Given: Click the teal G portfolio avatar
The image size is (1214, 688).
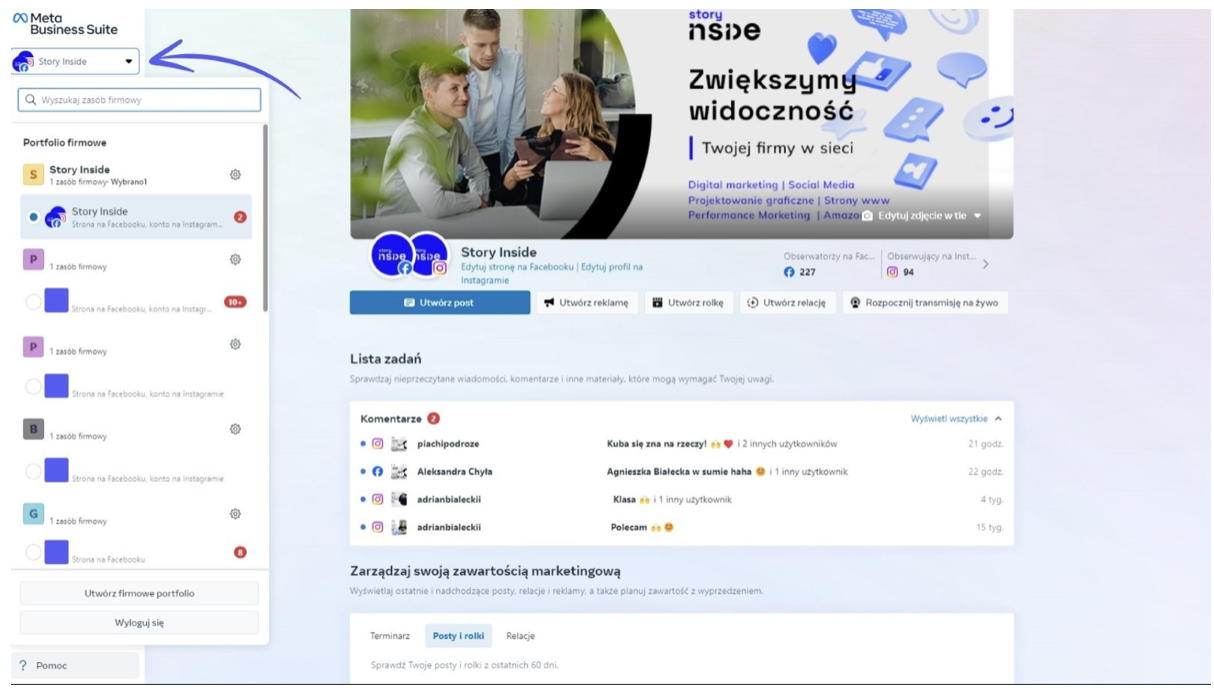Looking at the screenshot, I should pyautogui.click(x=33, y=515).
